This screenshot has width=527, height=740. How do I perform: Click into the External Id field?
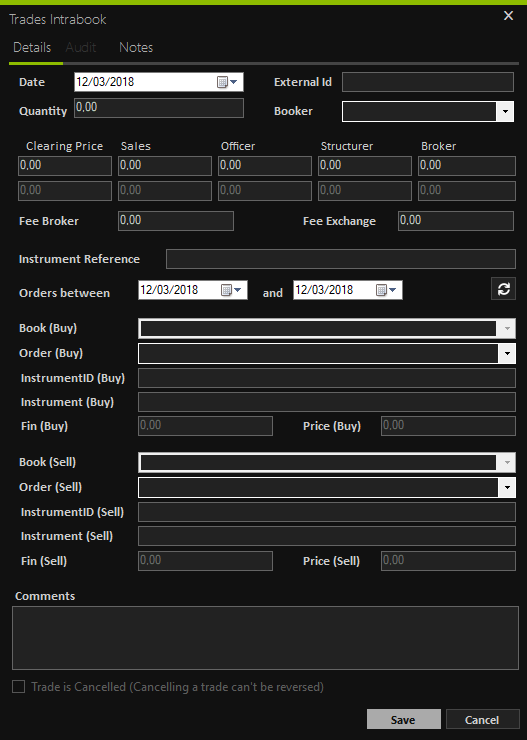(428, 82)
